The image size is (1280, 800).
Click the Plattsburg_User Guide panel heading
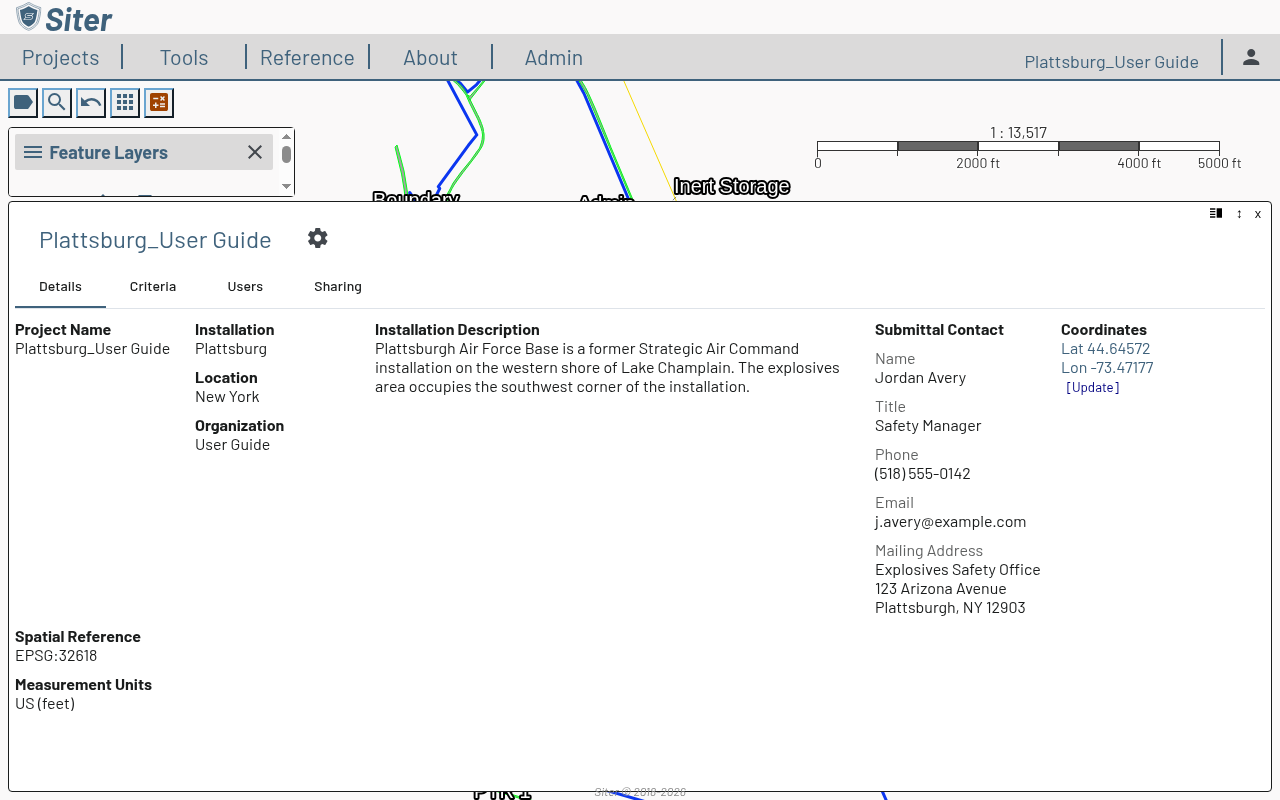[155, 240]
